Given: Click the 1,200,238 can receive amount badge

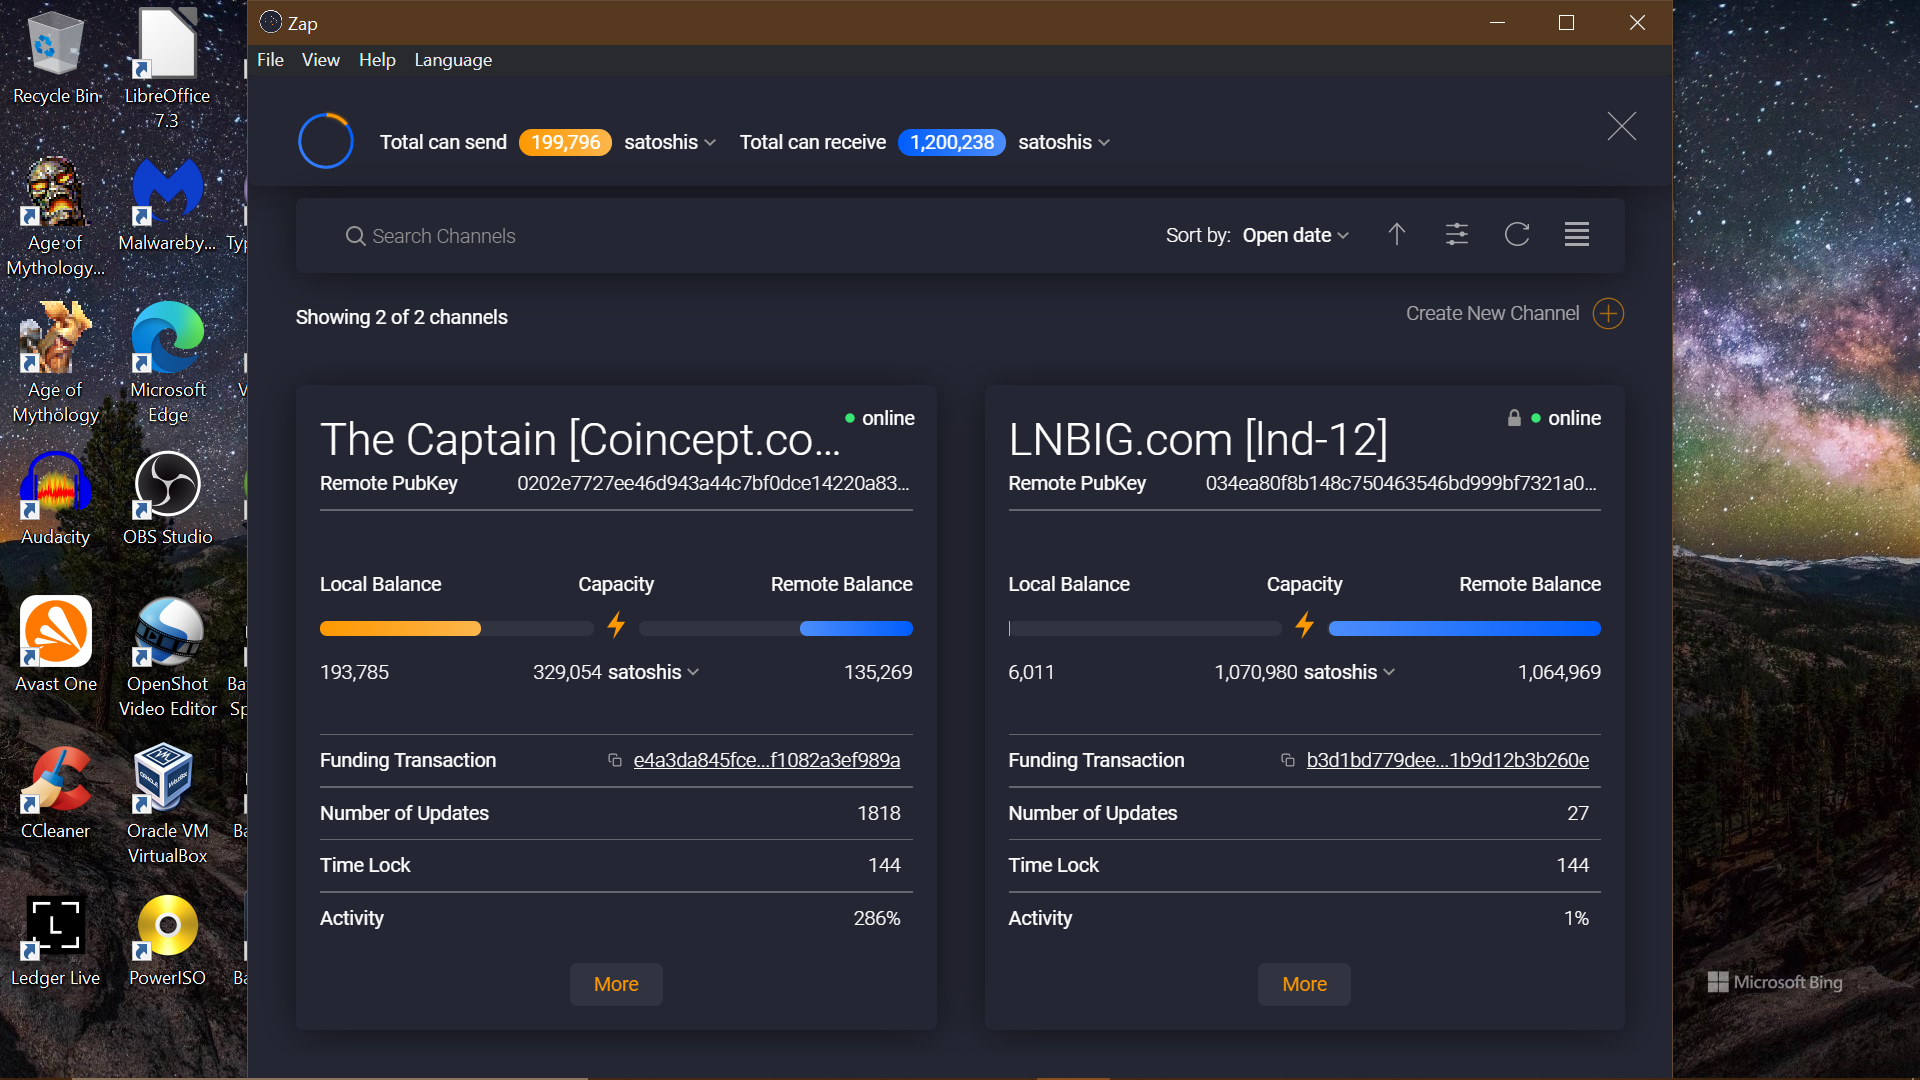Looking at the screenshot, I should pos(952,142).
